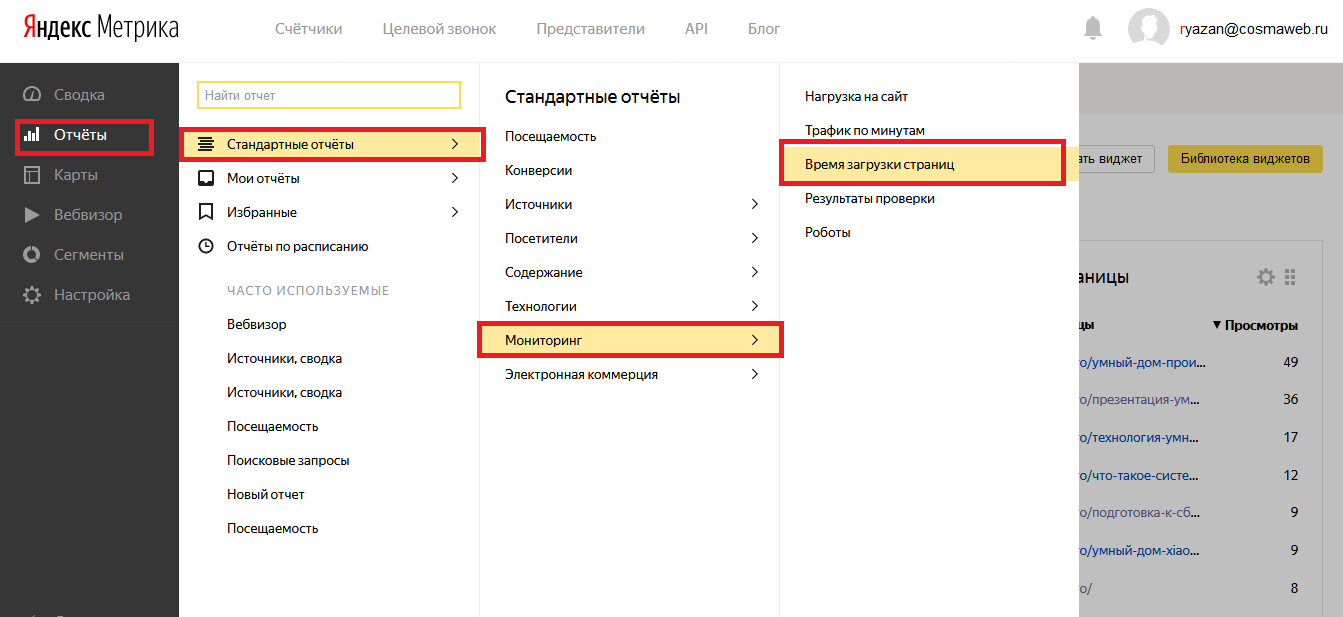
Task: Go to Сводка in sidebar
Action: coord(79,95)
